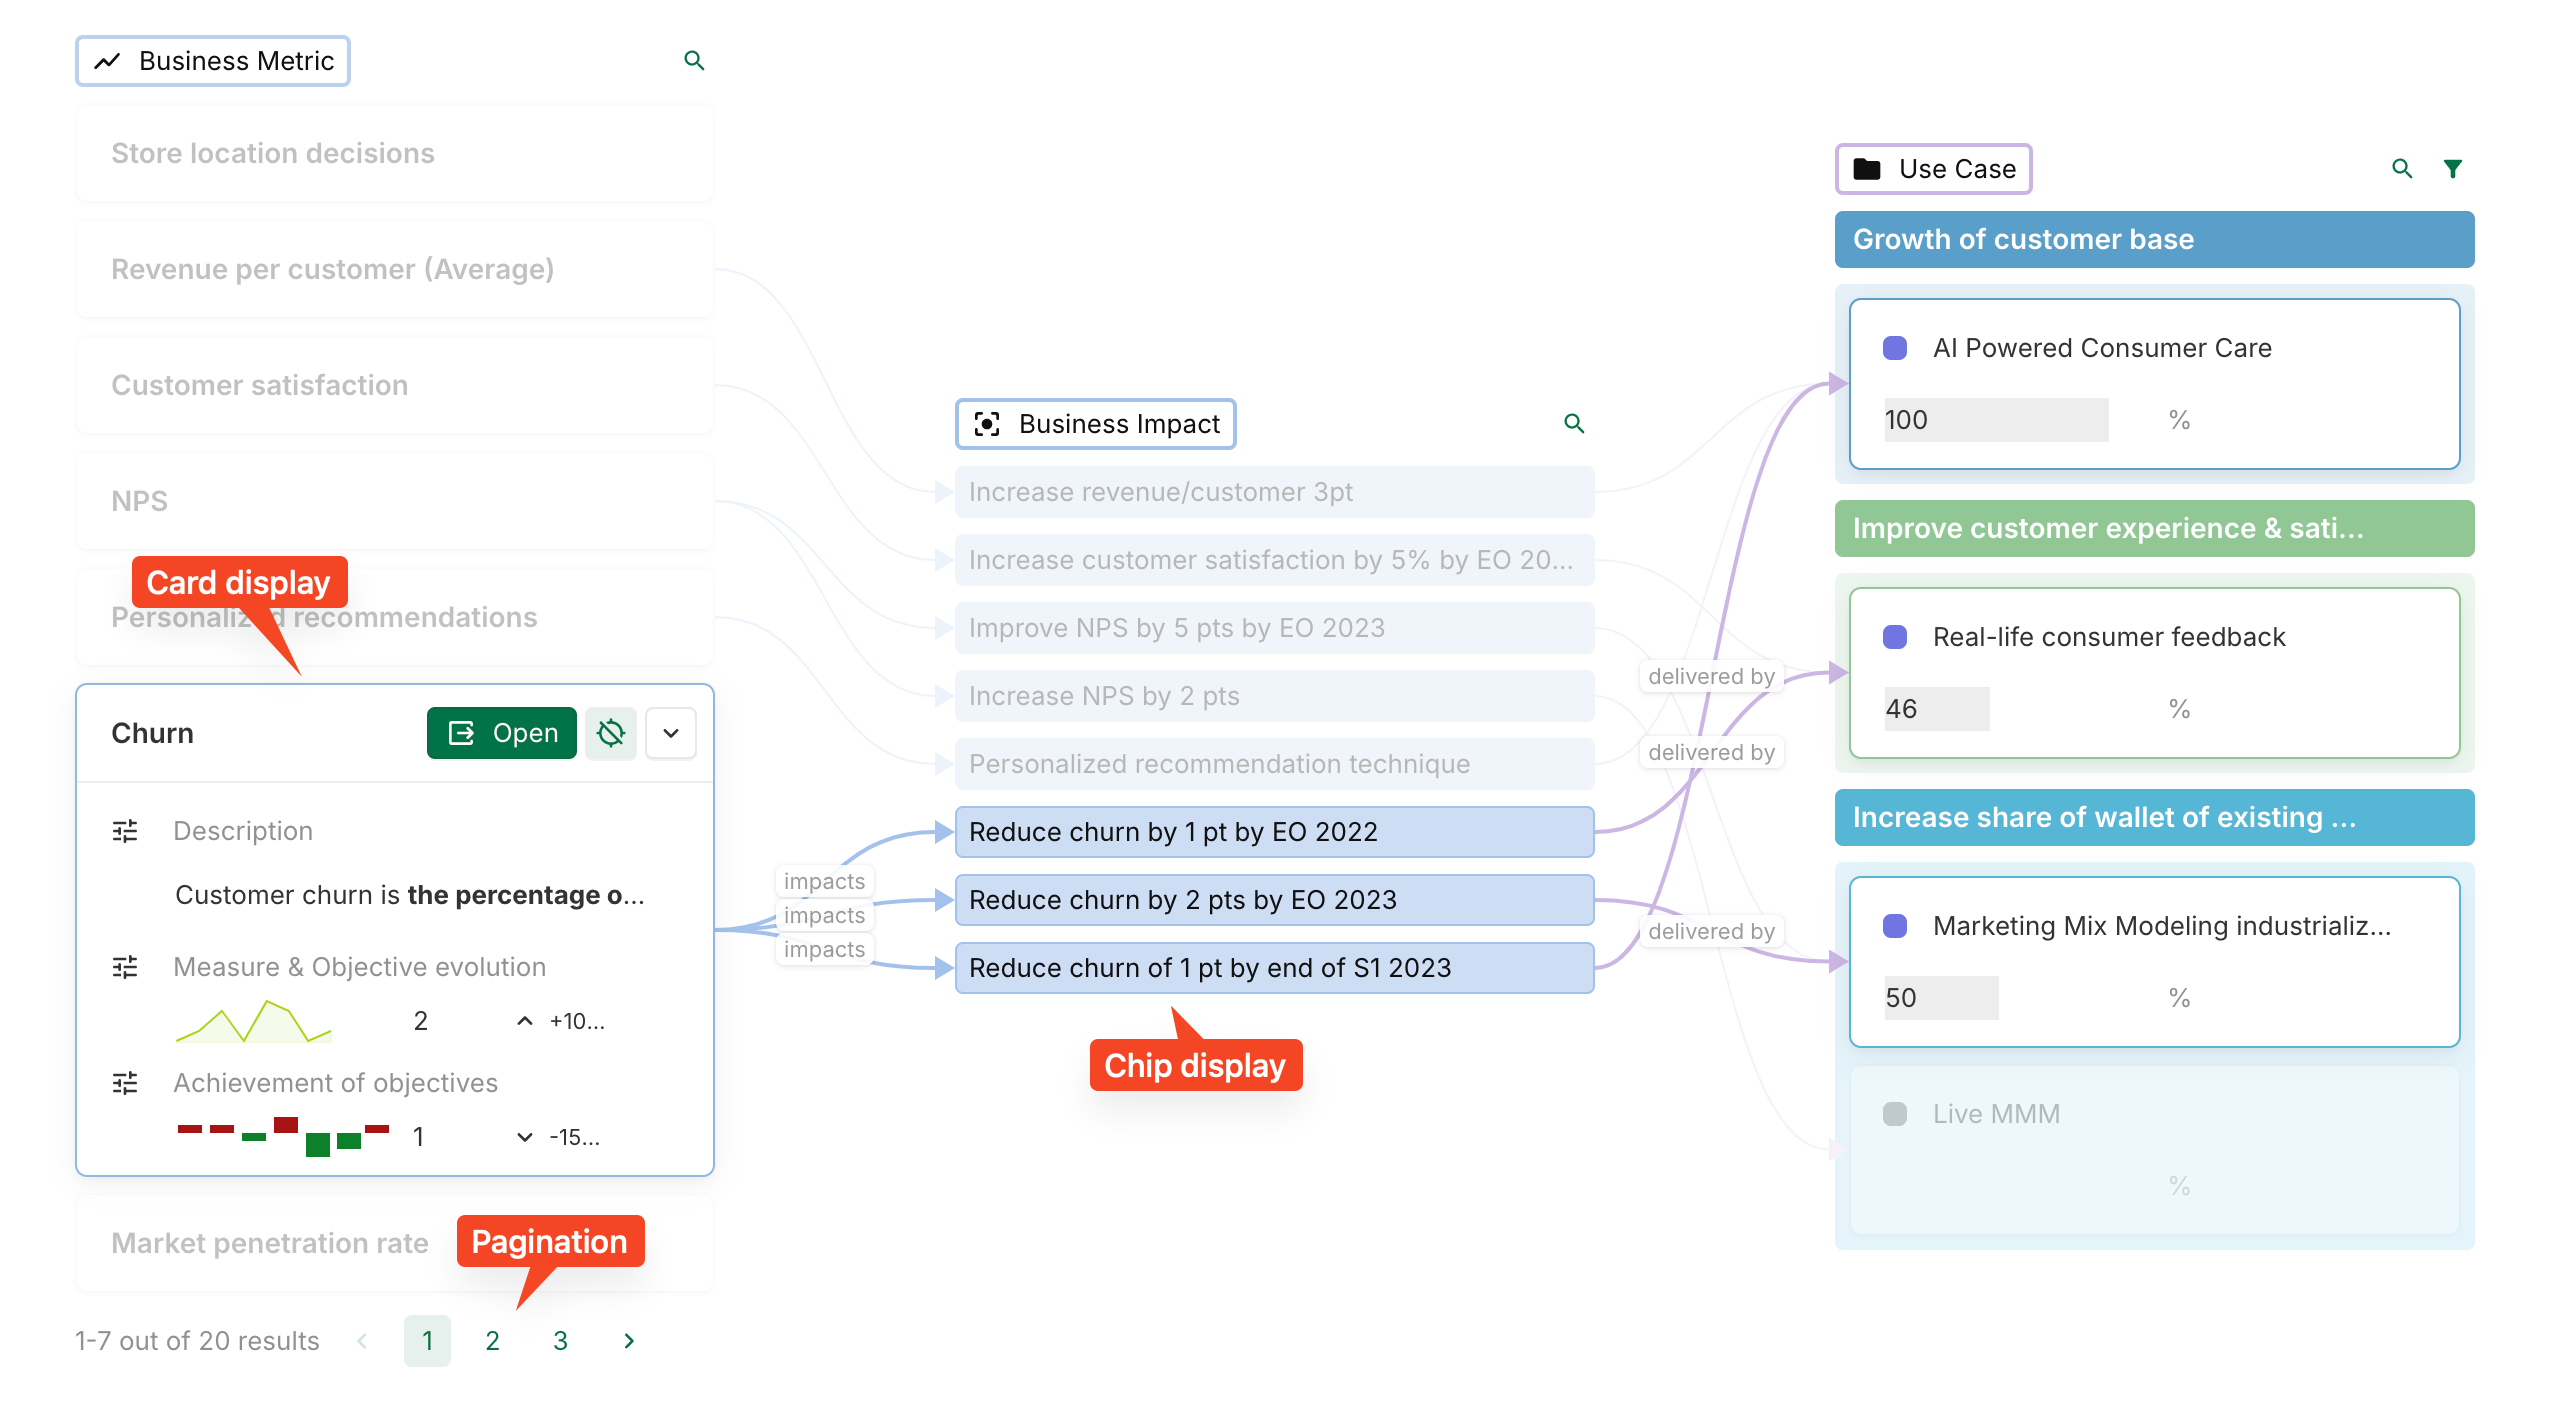Image resolution: width=2550 pixels, height=1412 pixels.
Task: Click the Description settings icon
Action: [x=125, y=831]
